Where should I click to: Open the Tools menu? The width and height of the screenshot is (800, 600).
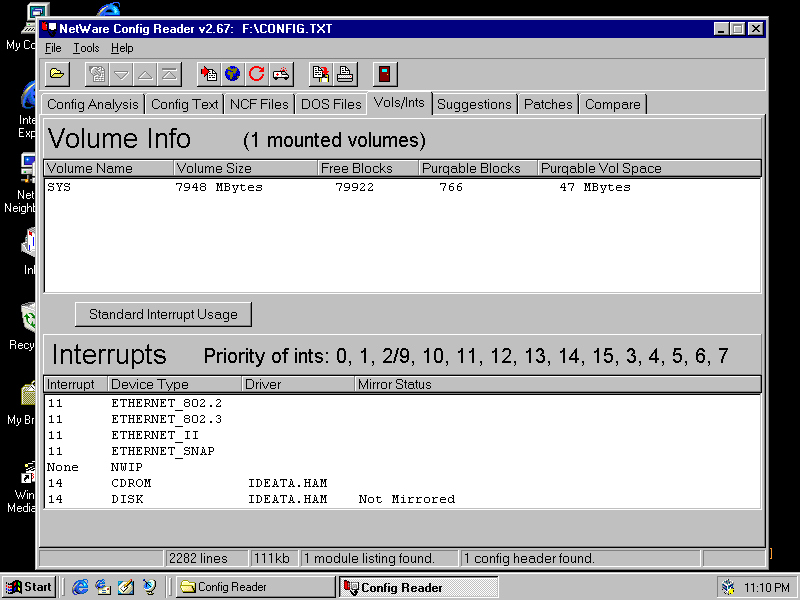(x=86, y=48)
